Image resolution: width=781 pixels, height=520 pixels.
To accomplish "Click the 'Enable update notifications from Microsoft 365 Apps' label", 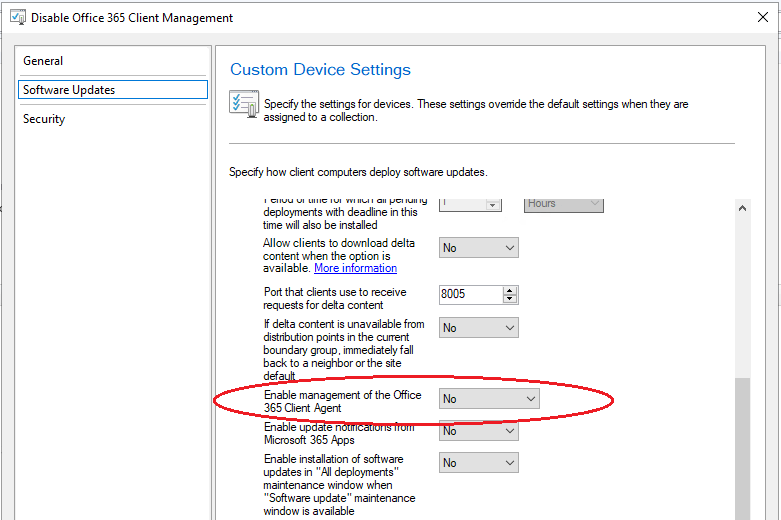I will pos(339,433).
